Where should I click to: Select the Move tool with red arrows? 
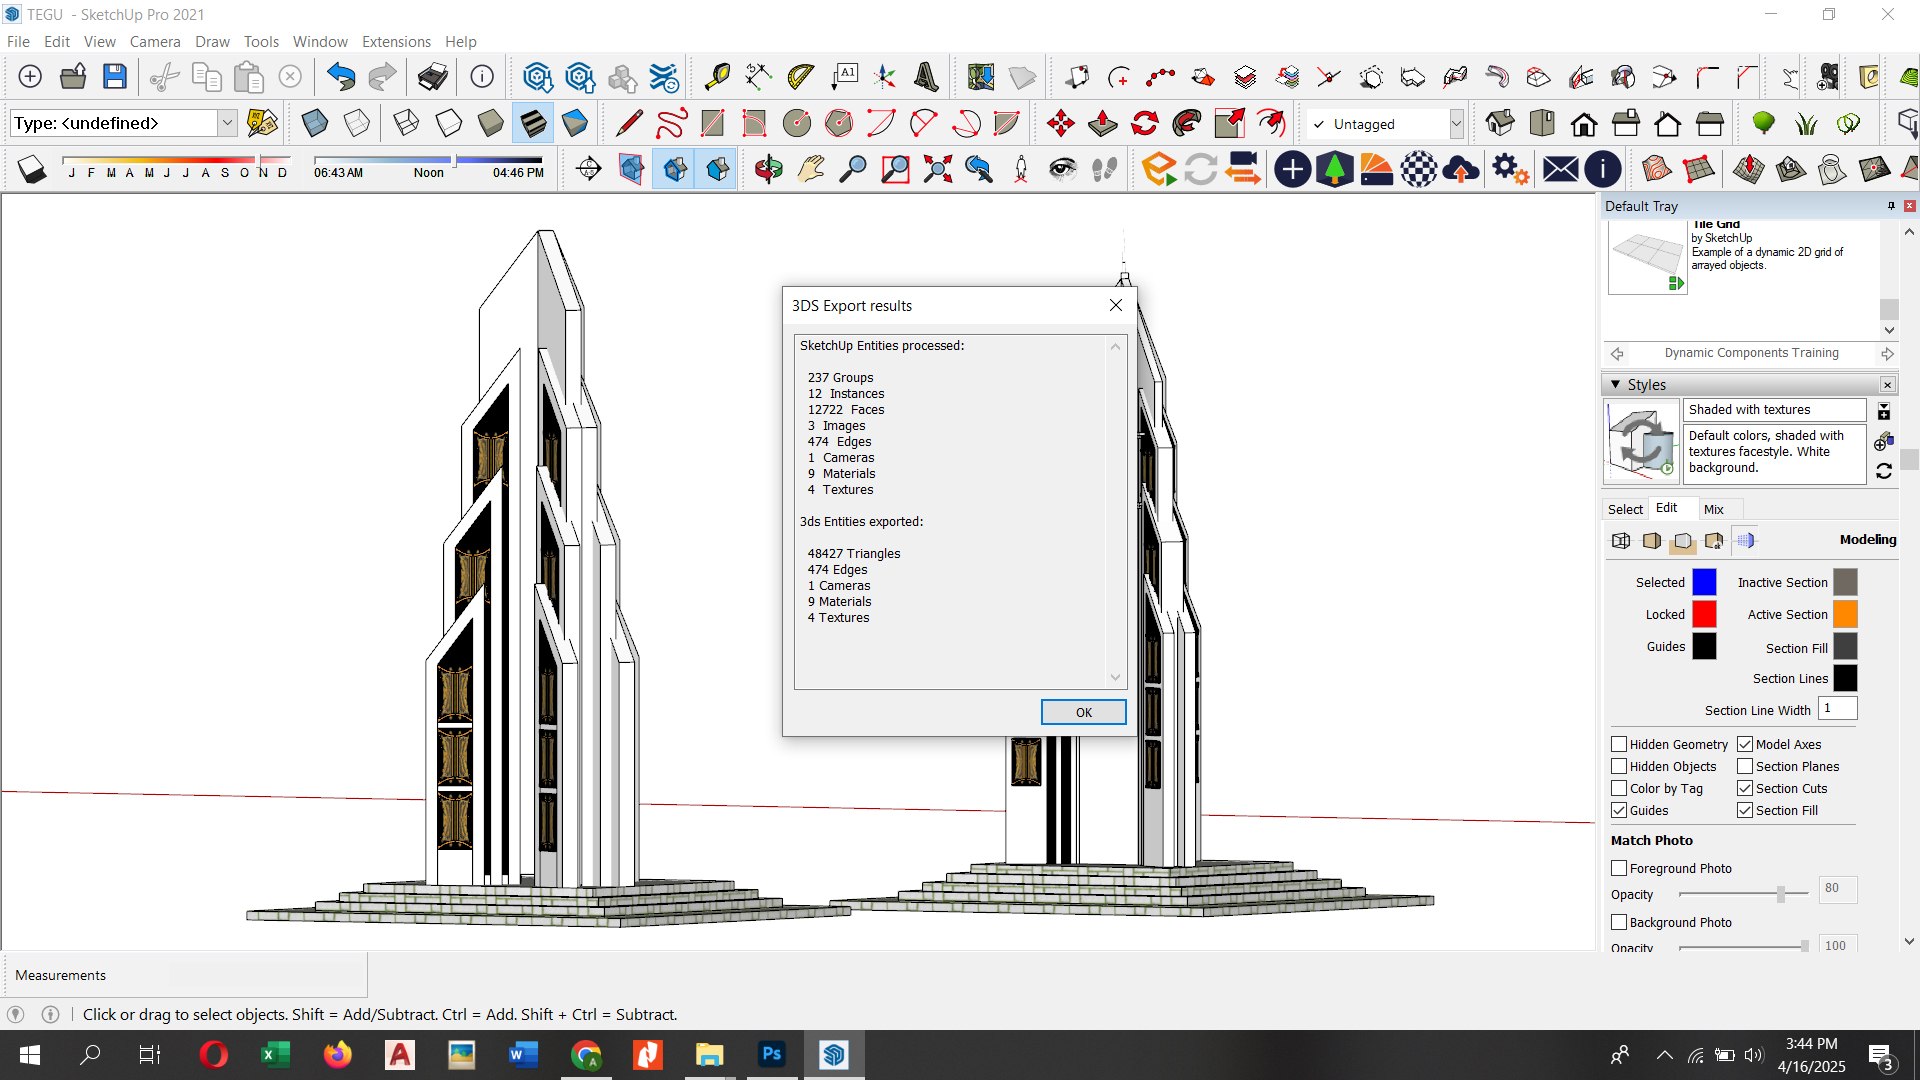[1060, 124]
